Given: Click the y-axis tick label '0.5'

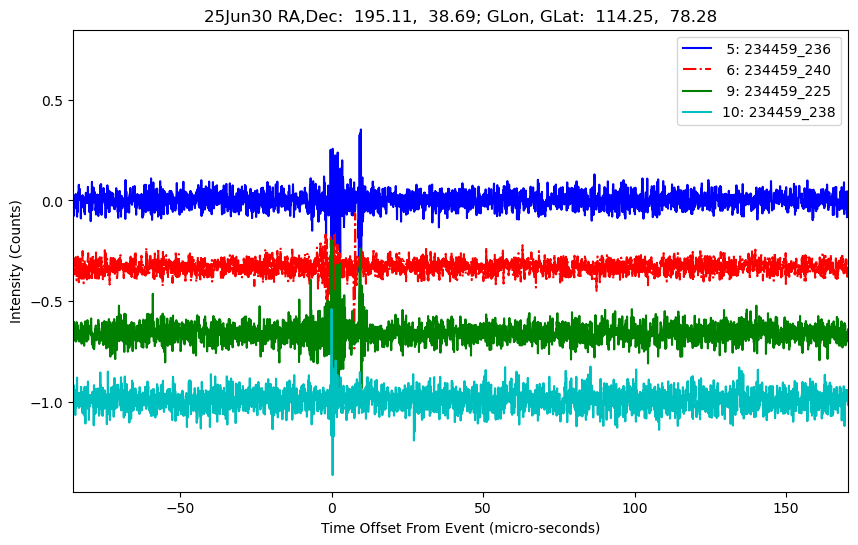Looking at the screenshot, I should pyautogui.click(x=53, y=101).
